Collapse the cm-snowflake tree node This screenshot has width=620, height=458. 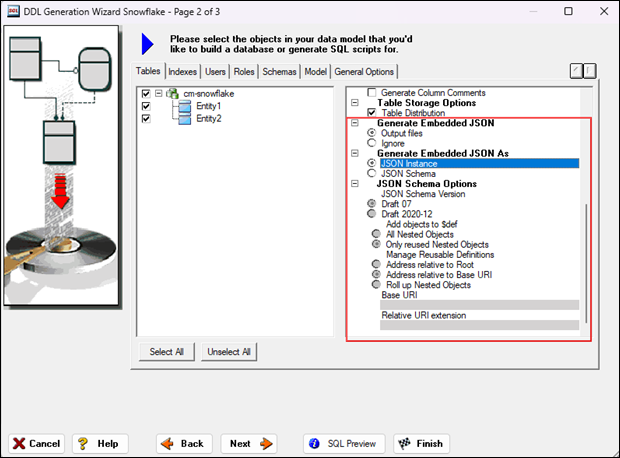pyautogui.click(x=159, y=94)
